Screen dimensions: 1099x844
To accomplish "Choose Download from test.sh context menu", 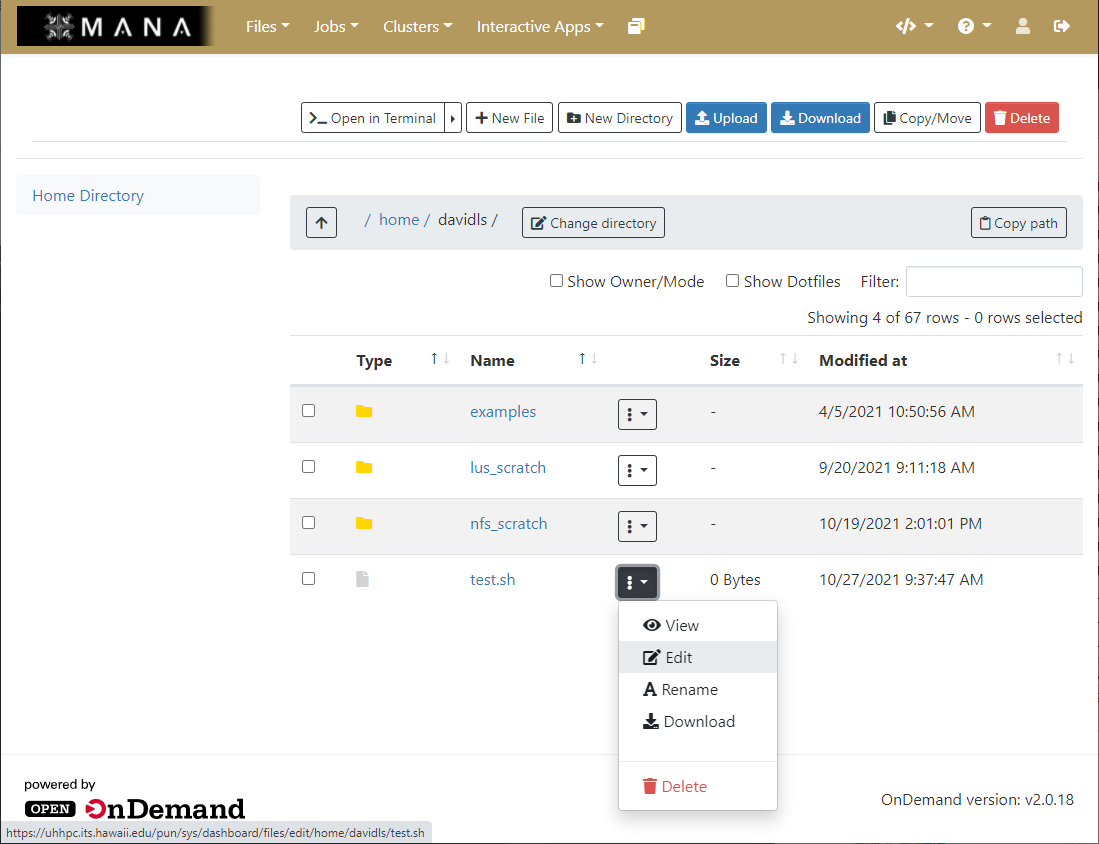I will point(697,722).
